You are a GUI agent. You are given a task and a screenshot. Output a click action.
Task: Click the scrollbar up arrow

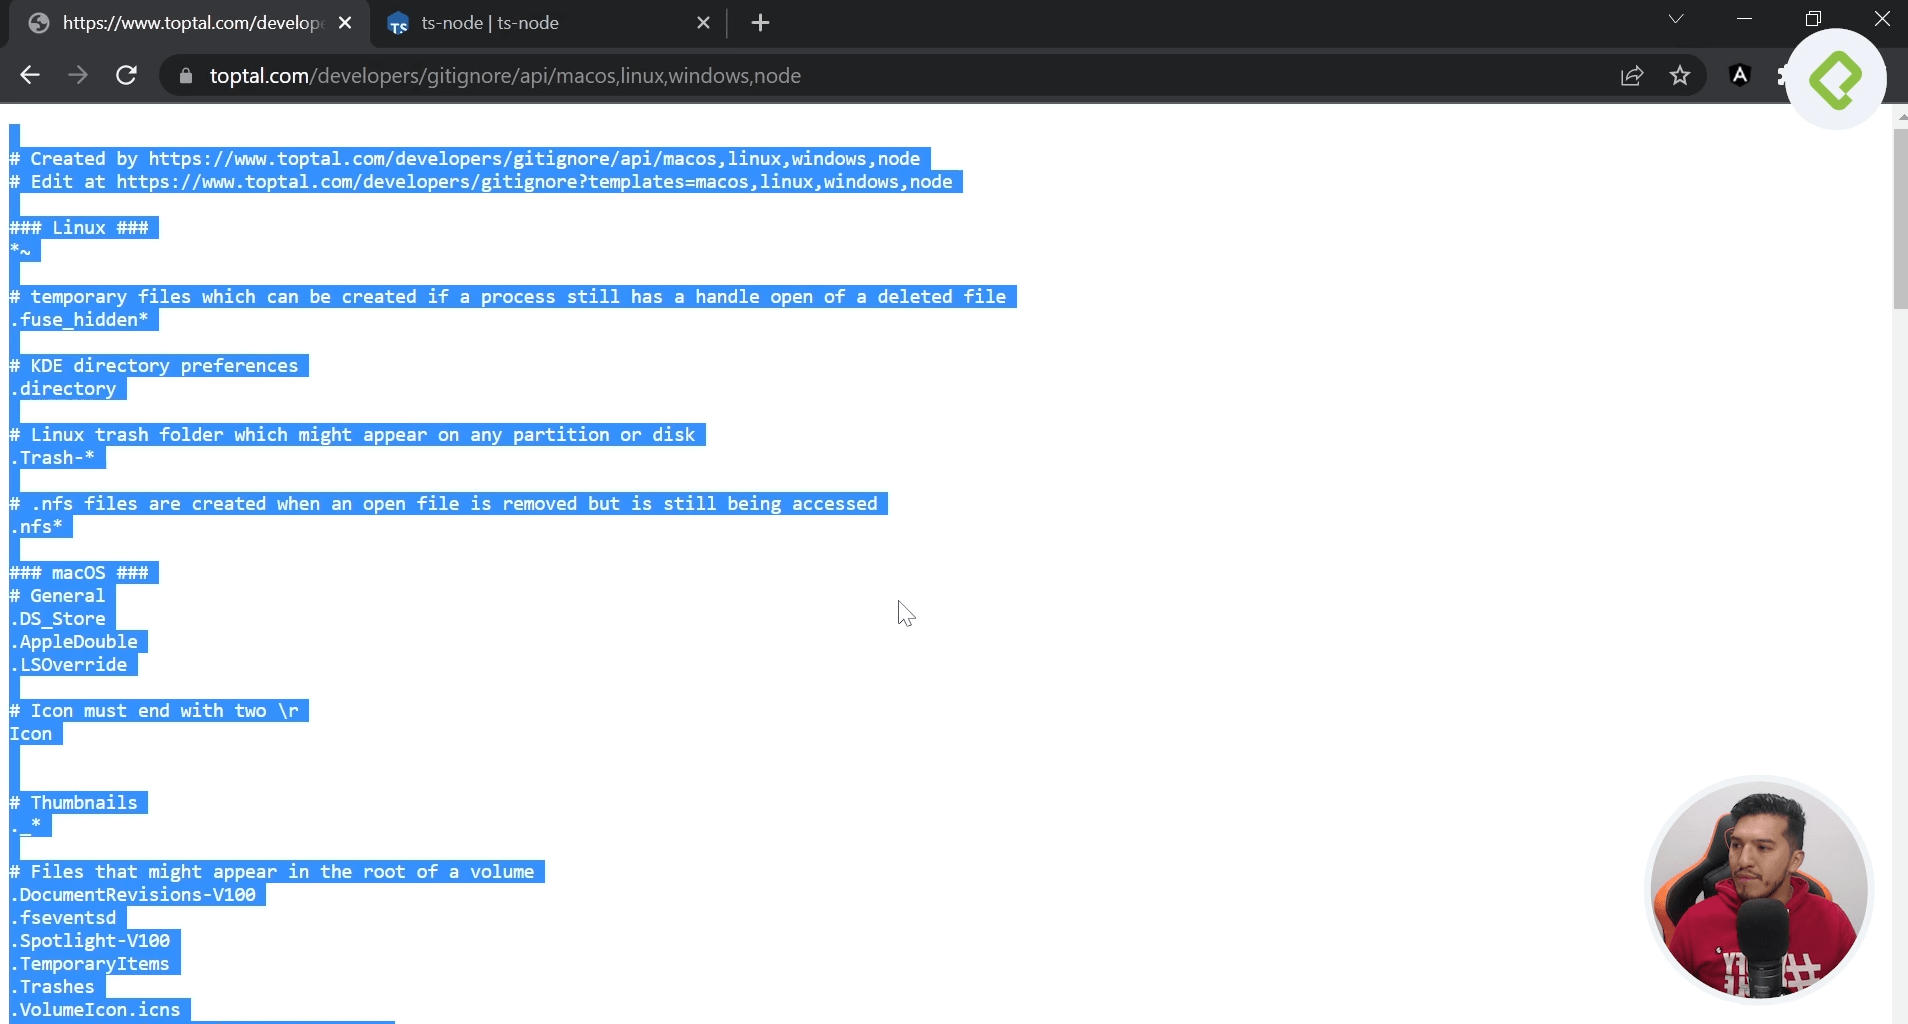click(1900, 117)
